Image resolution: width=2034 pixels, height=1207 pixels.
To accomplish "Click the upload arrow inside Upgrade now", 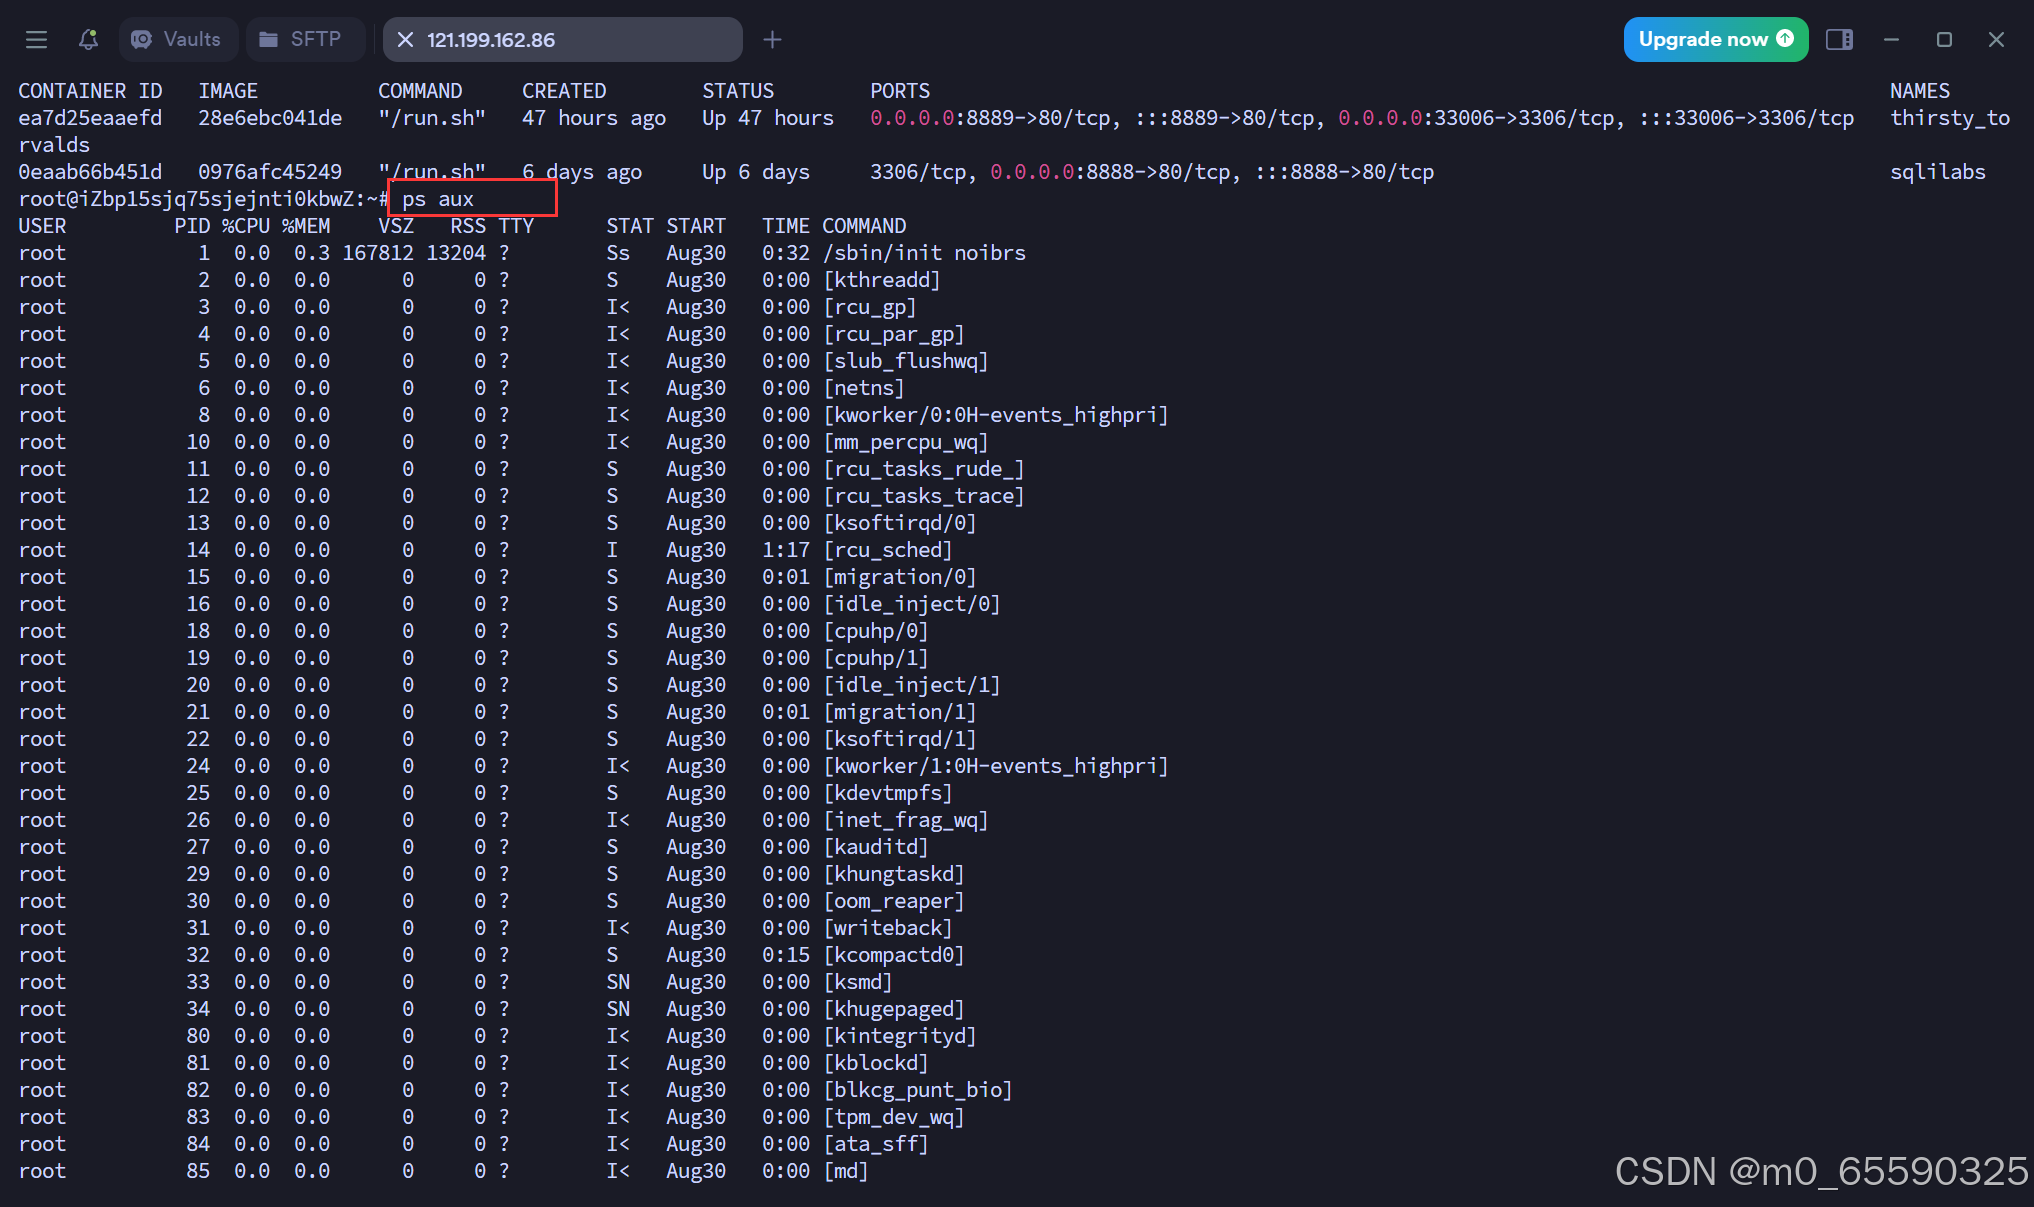I will [1786, 39].
